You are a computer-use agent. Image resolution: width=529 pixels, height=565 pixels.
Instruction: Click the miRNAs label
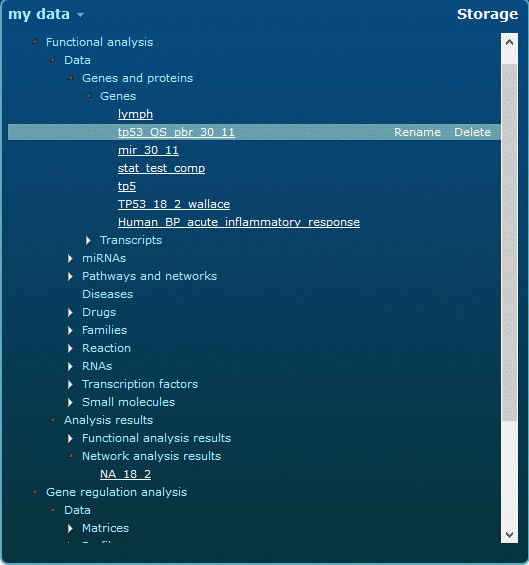tap(104, 258)
